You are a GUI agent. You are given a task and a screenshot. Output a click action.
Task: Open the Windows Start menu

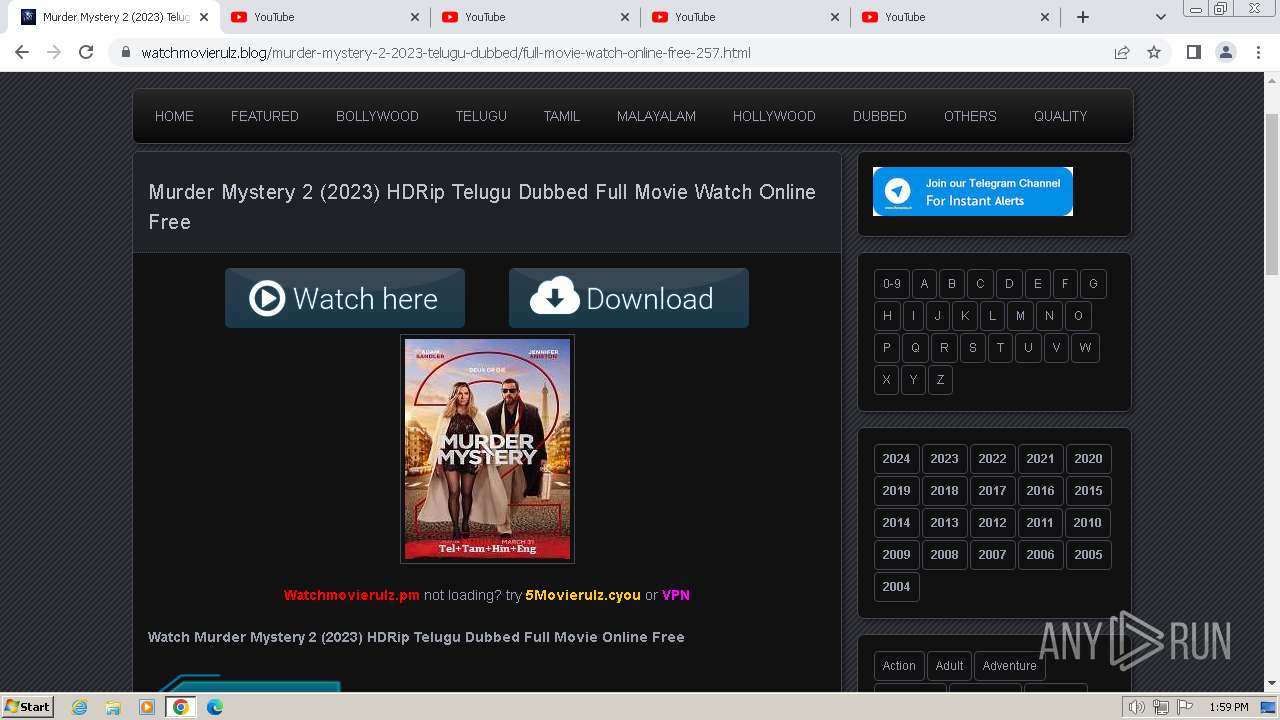(28, 707)
